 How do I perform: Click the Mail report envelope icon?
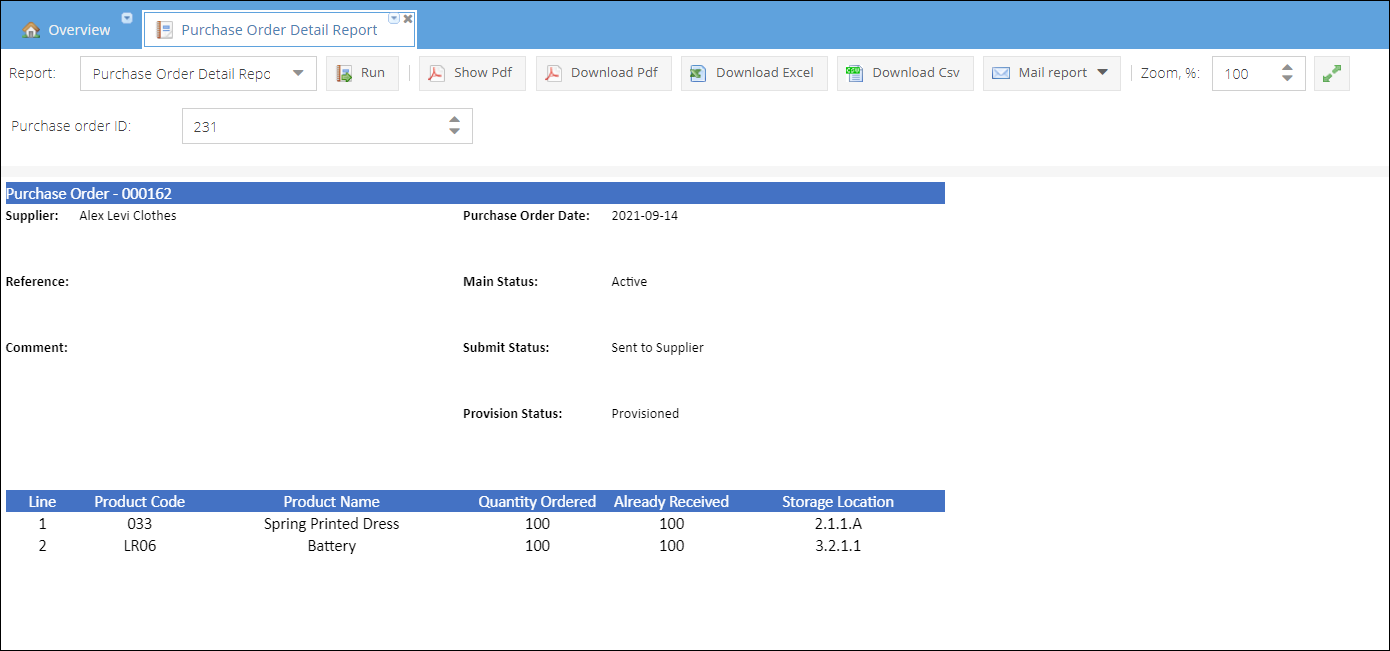pos(1001,73)
